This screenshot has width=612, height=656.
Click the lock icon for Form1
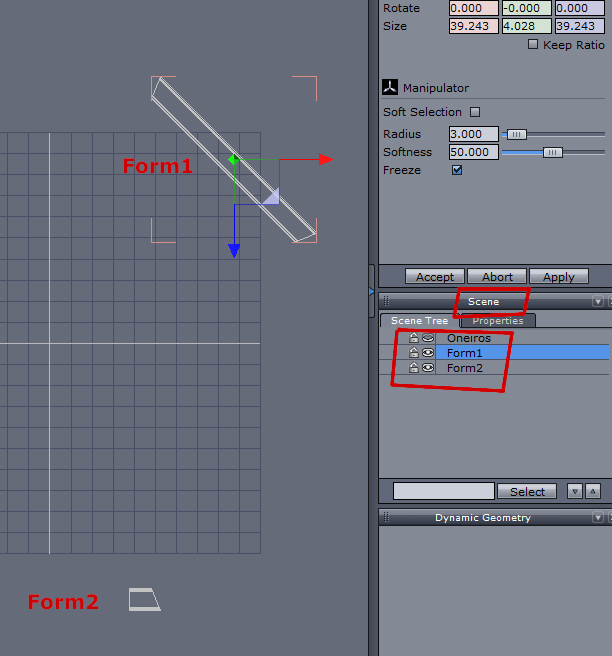click(x=414, y=353)
